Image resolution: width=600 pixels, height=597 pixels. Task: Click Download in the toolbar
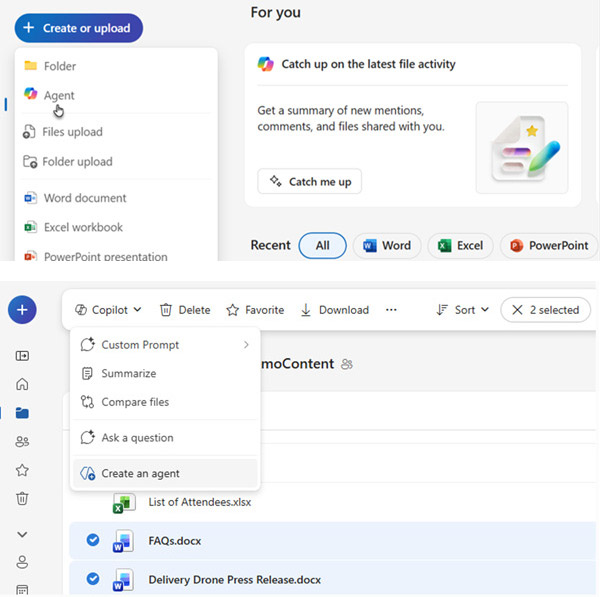334,310
